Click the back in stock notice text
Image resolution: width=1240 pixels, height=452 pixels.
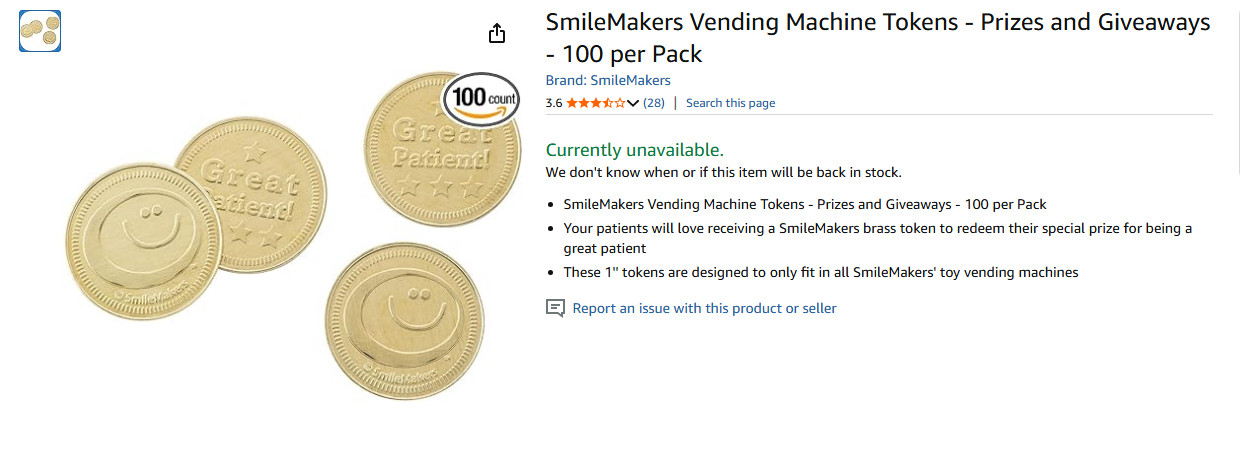(x=723, y=172)
